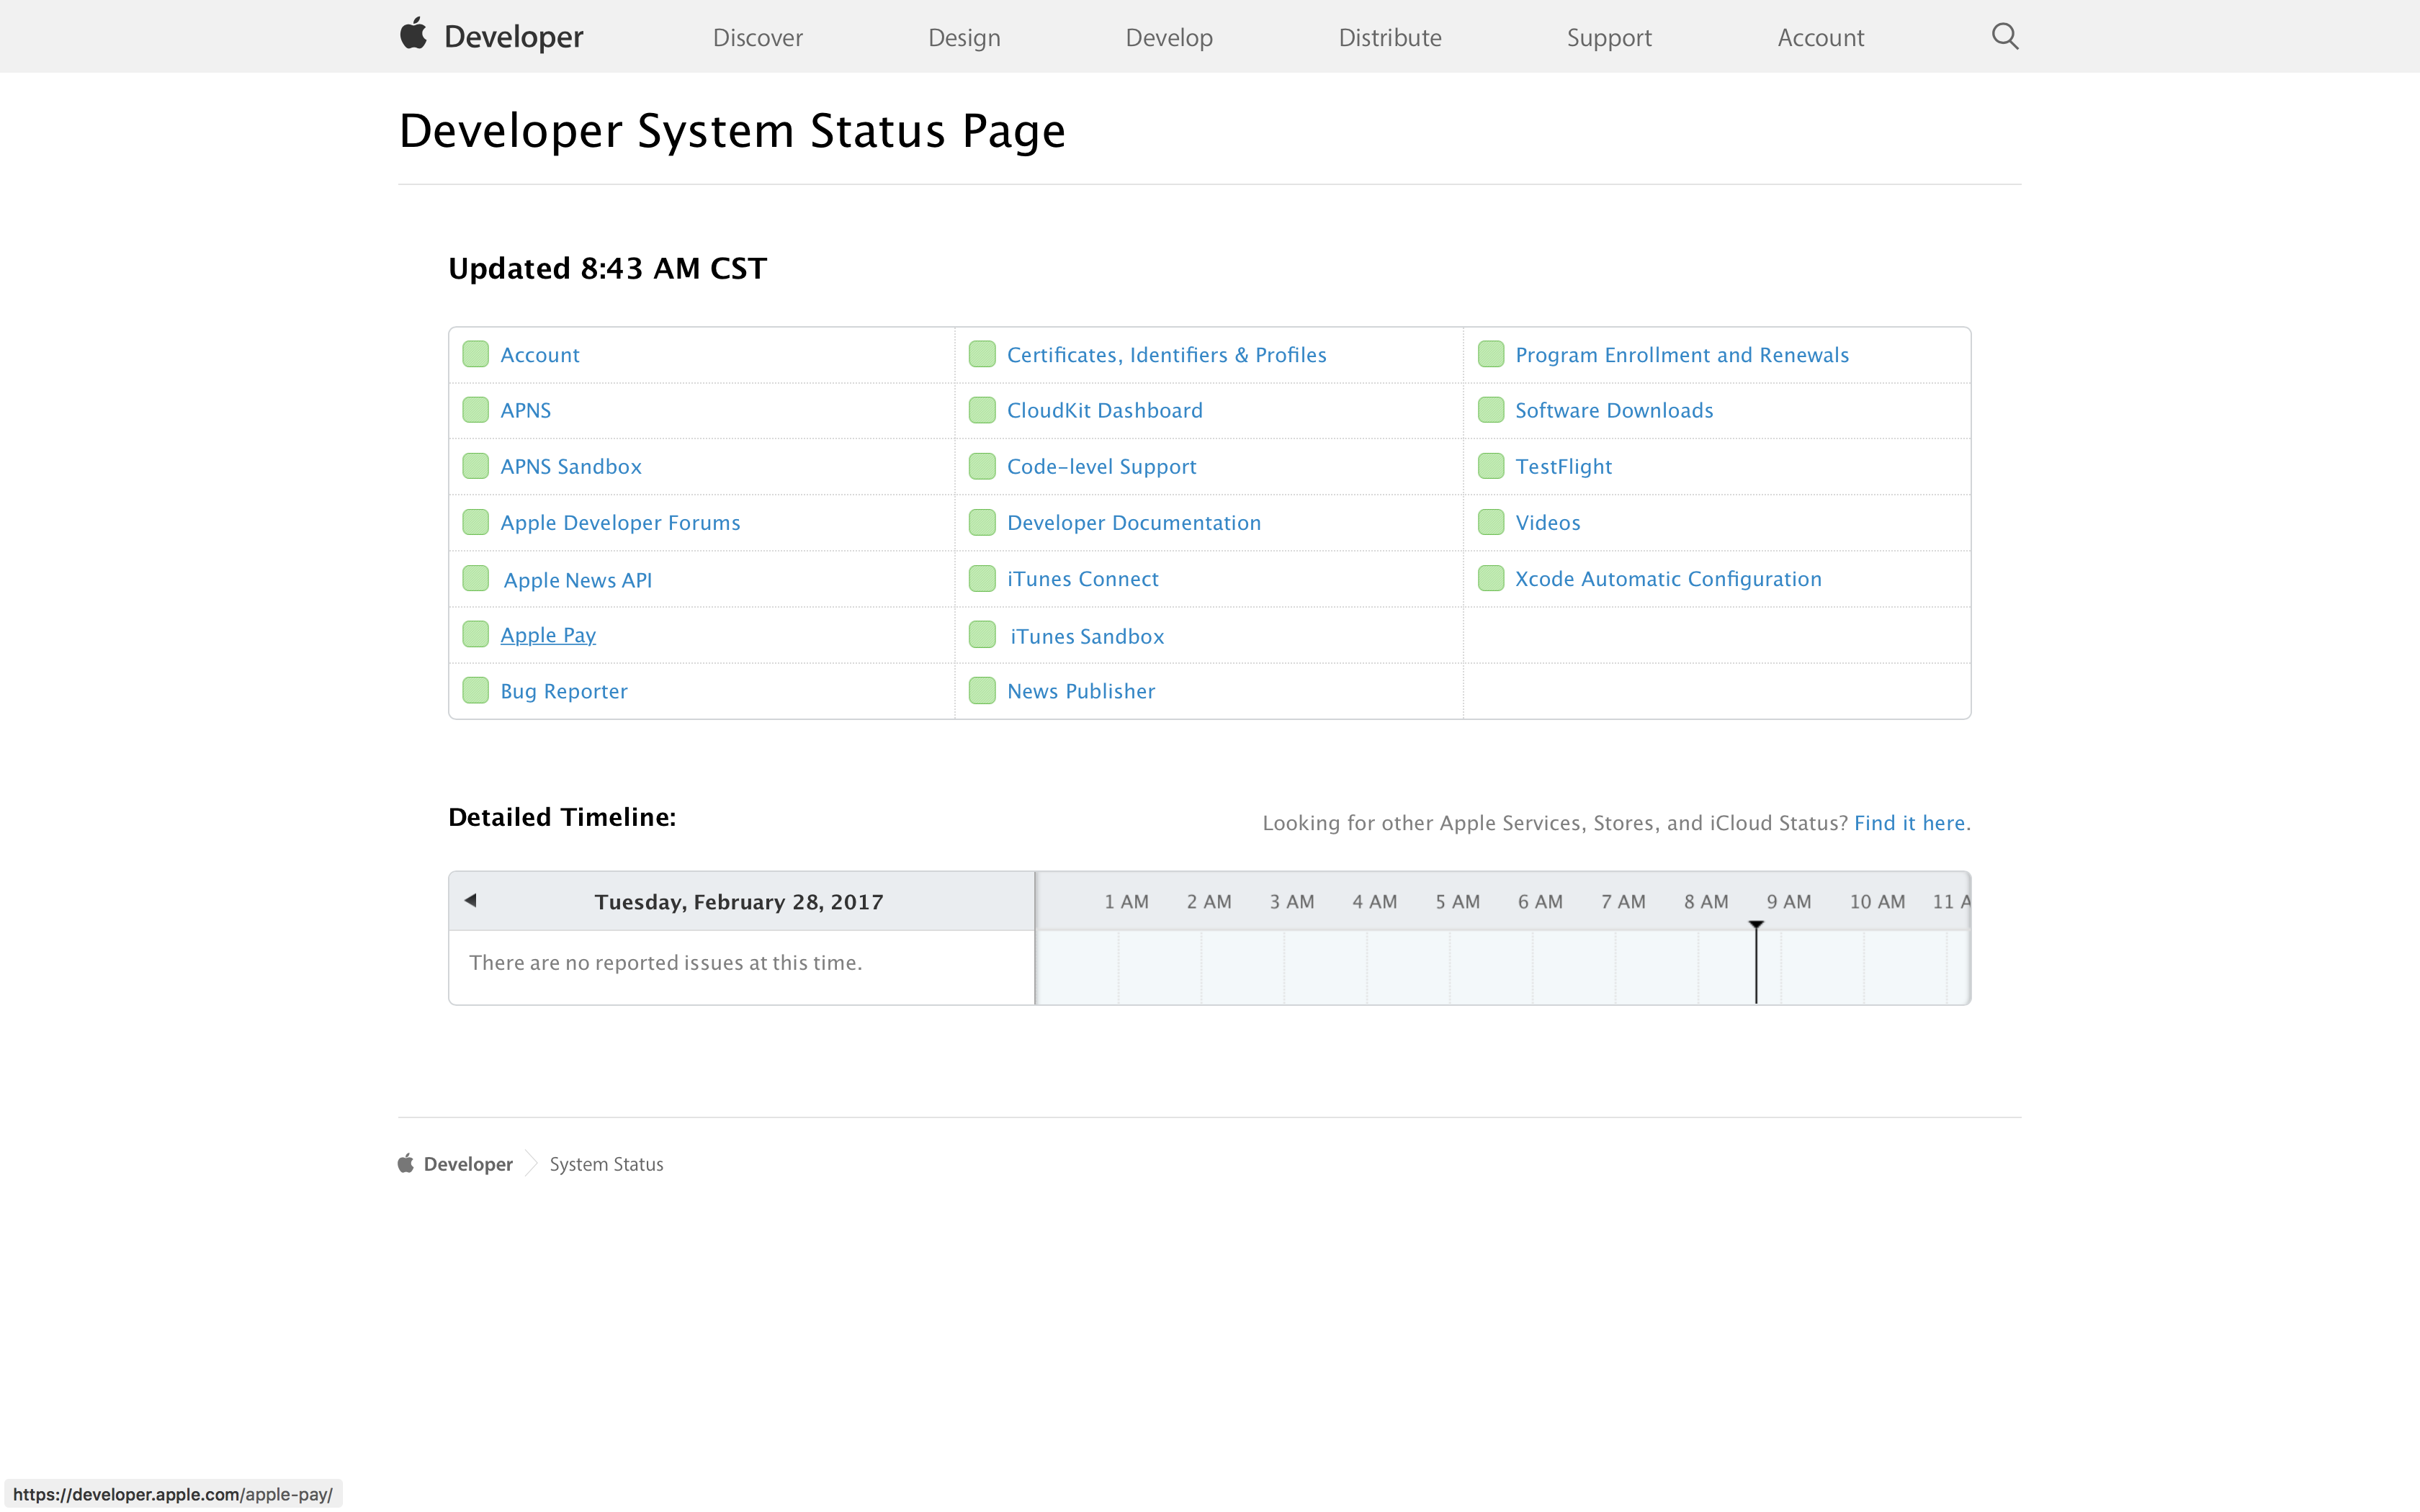Click the status square next to iTunes Connect
2420x1512 pixels.
(x=983, y=578)
